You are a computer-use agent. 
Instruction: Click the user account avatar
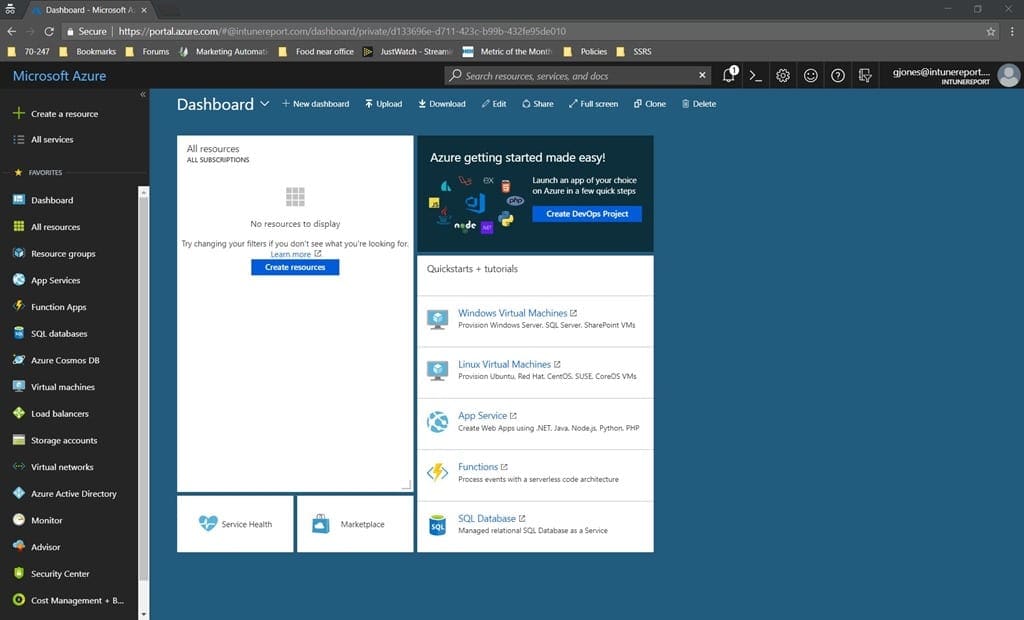tap(1008, 75)
